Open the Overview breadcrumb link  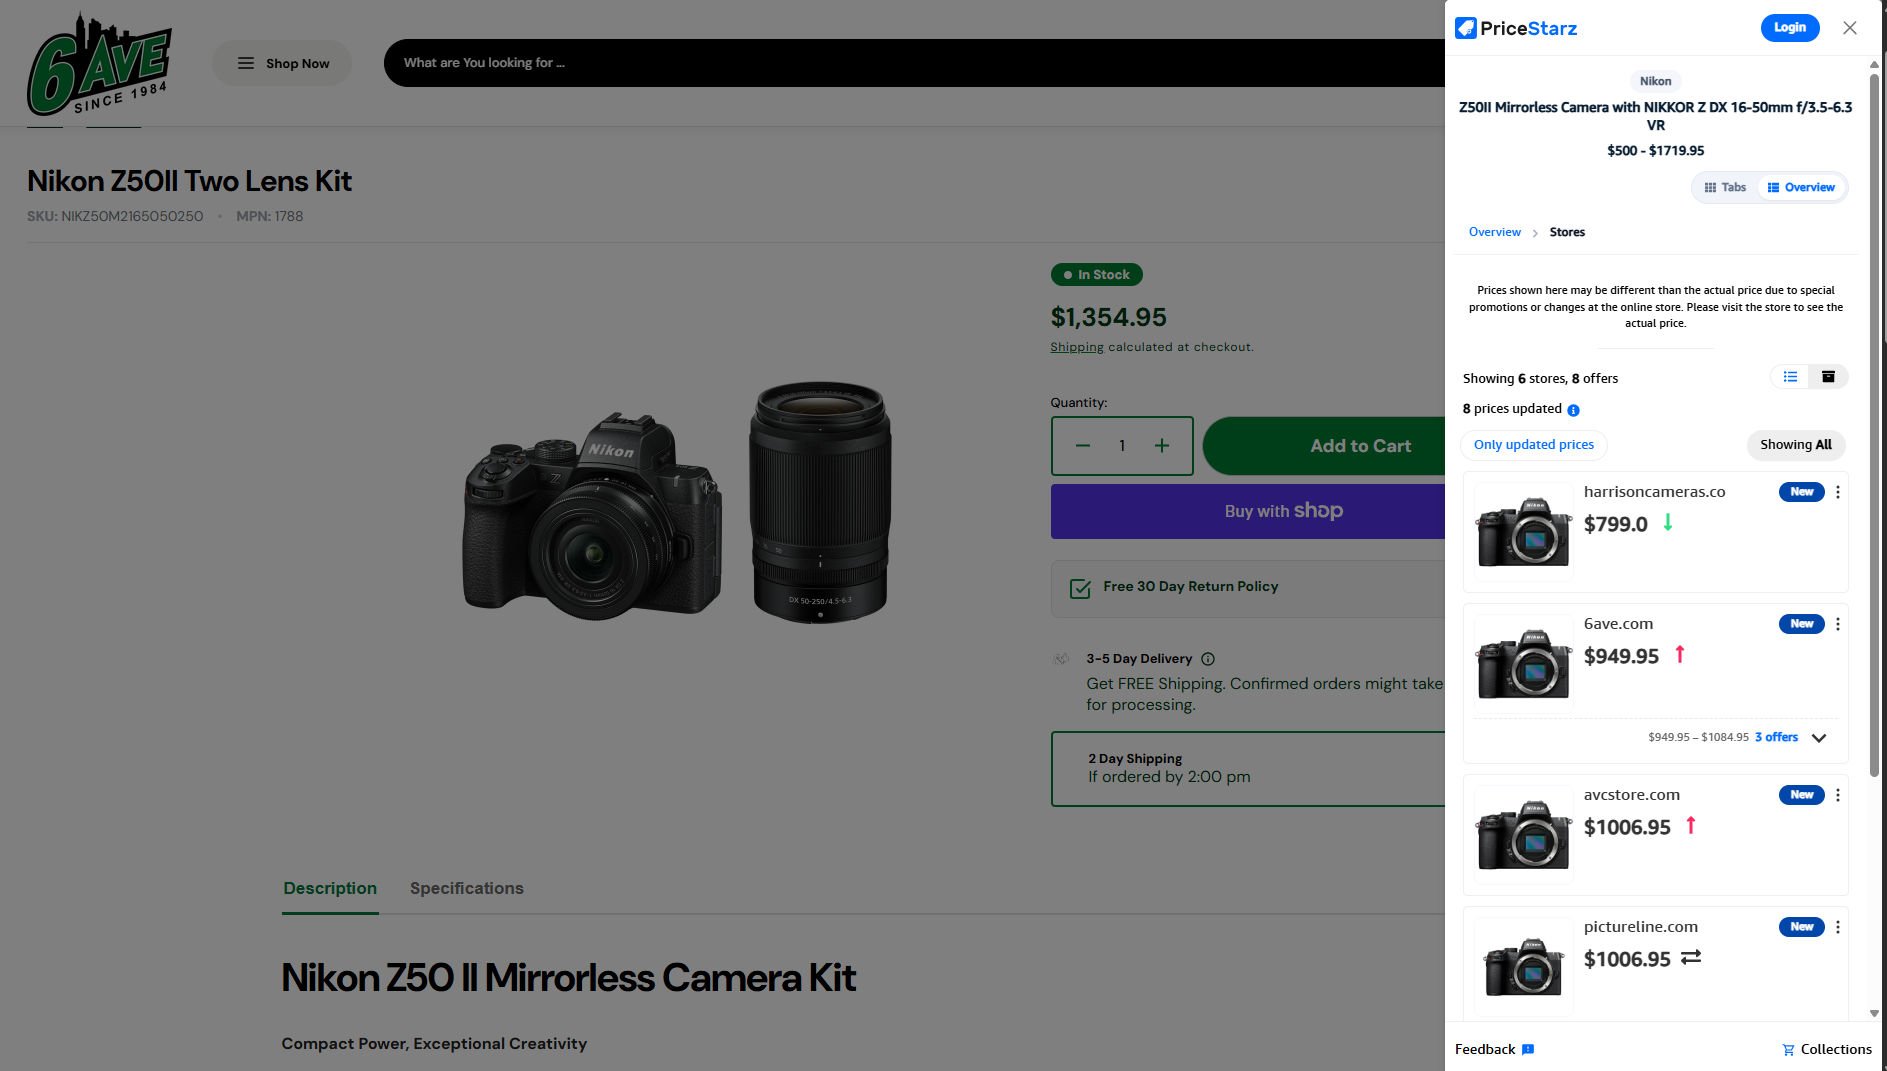[x=1494, y=232]
